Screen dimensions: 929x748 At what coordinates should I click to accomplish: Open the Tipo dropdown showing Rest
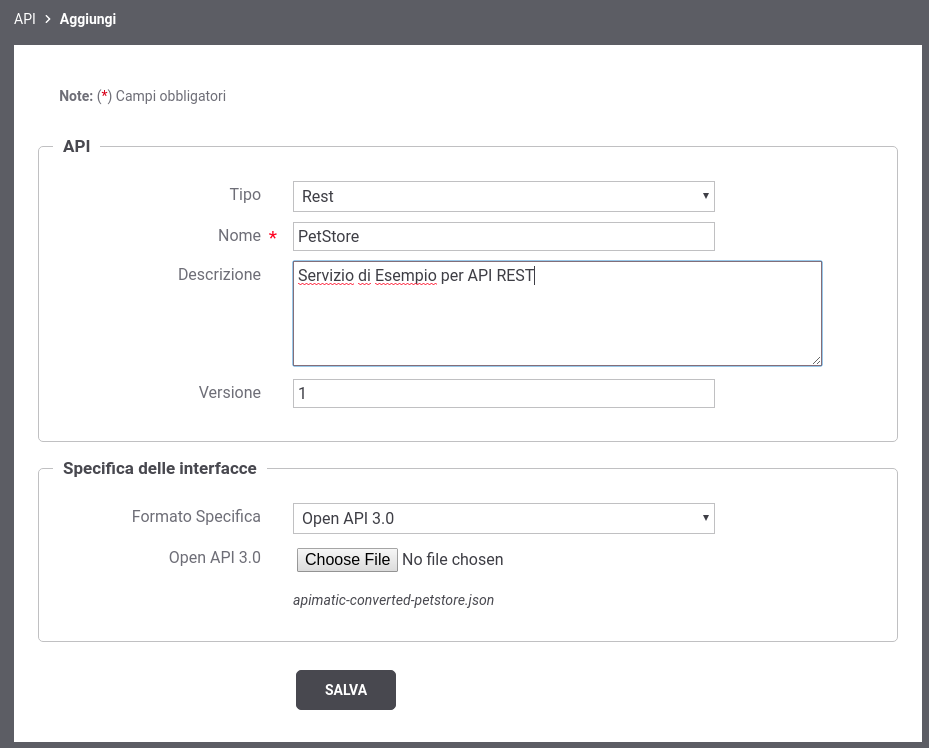pos(504,197)
